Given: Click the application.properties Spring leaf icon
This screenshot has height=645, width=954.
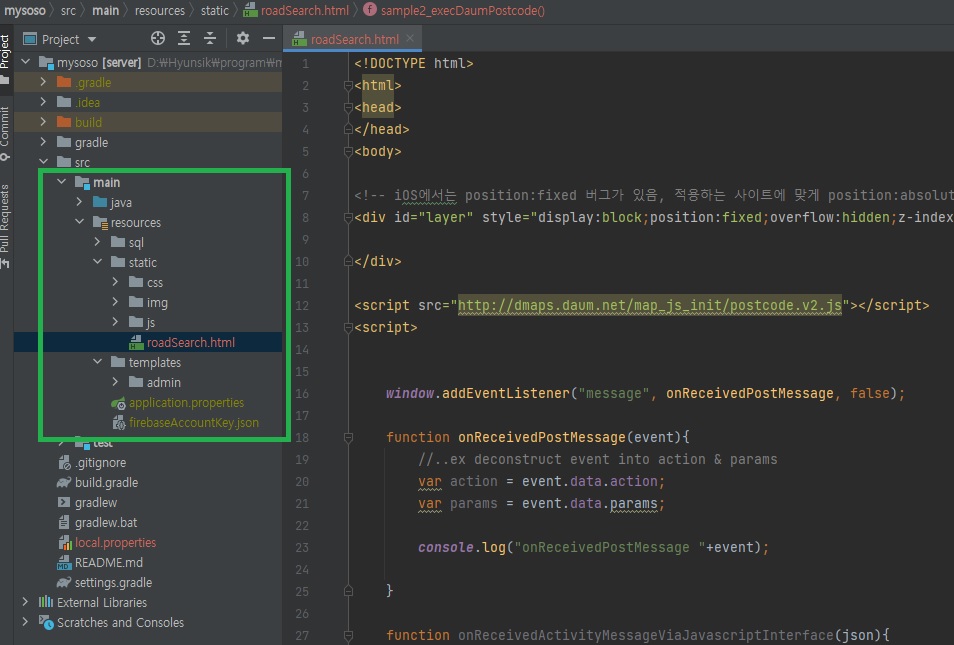Looking at the screenshot, I should tap(118, 403).
